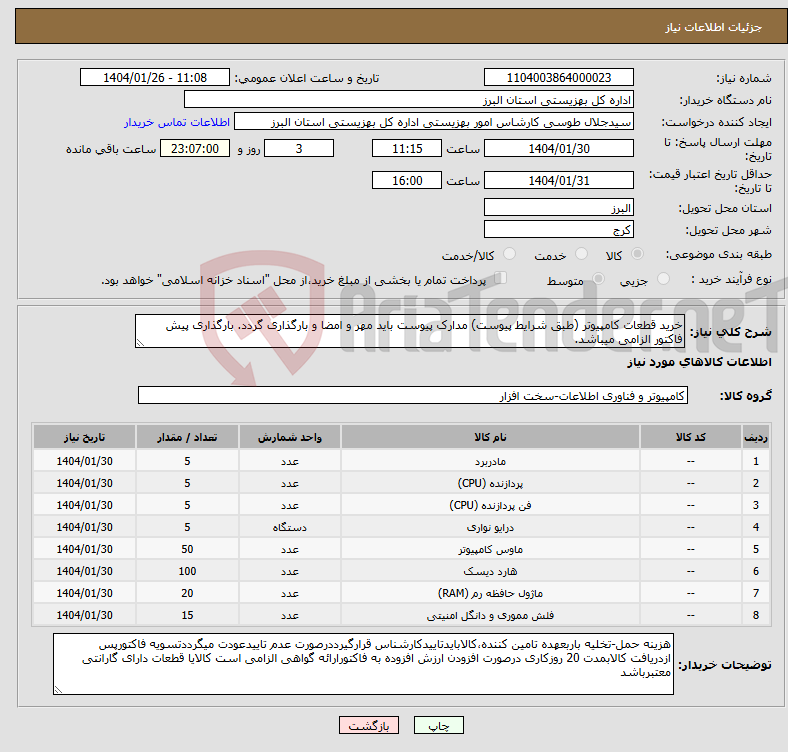Click the remaining days field showing 3

299,149
